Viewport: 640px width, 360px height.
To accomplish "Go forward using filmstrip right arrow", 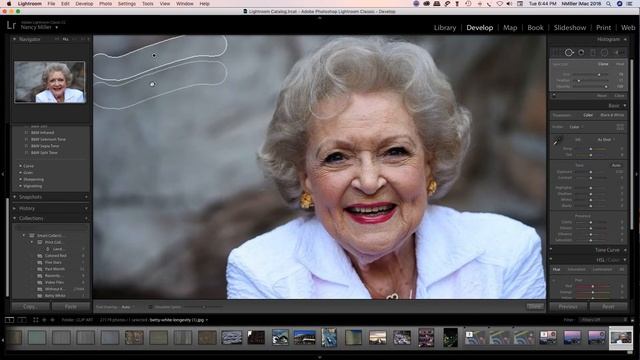I will 52,320.
